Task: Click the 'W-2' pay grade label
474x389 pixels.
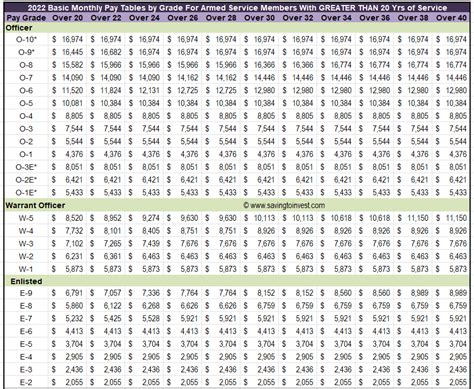Action: point(26,256)
